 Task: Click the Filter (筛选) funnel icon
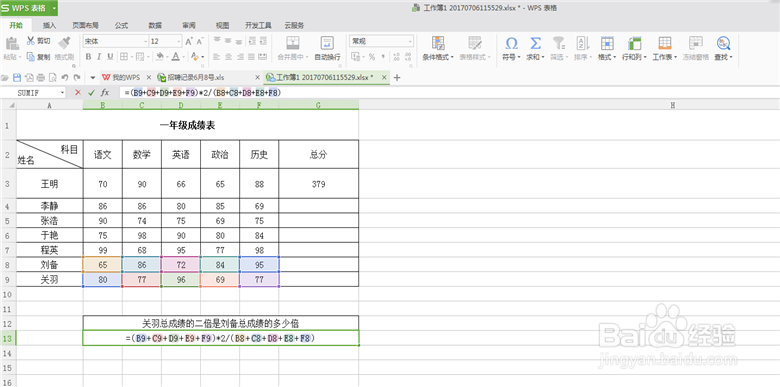point(559,43)
